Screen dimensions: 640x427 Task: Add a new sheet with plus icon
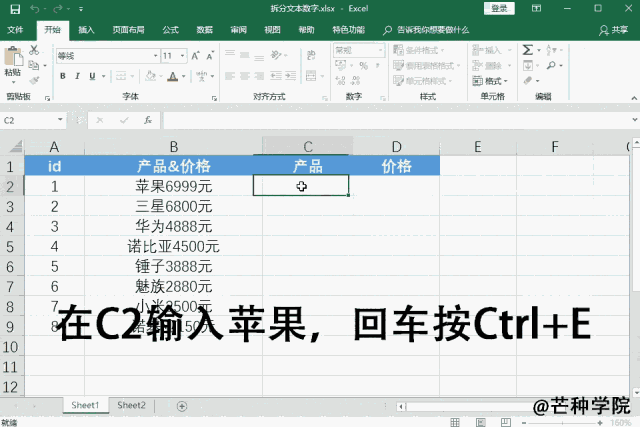182,406
